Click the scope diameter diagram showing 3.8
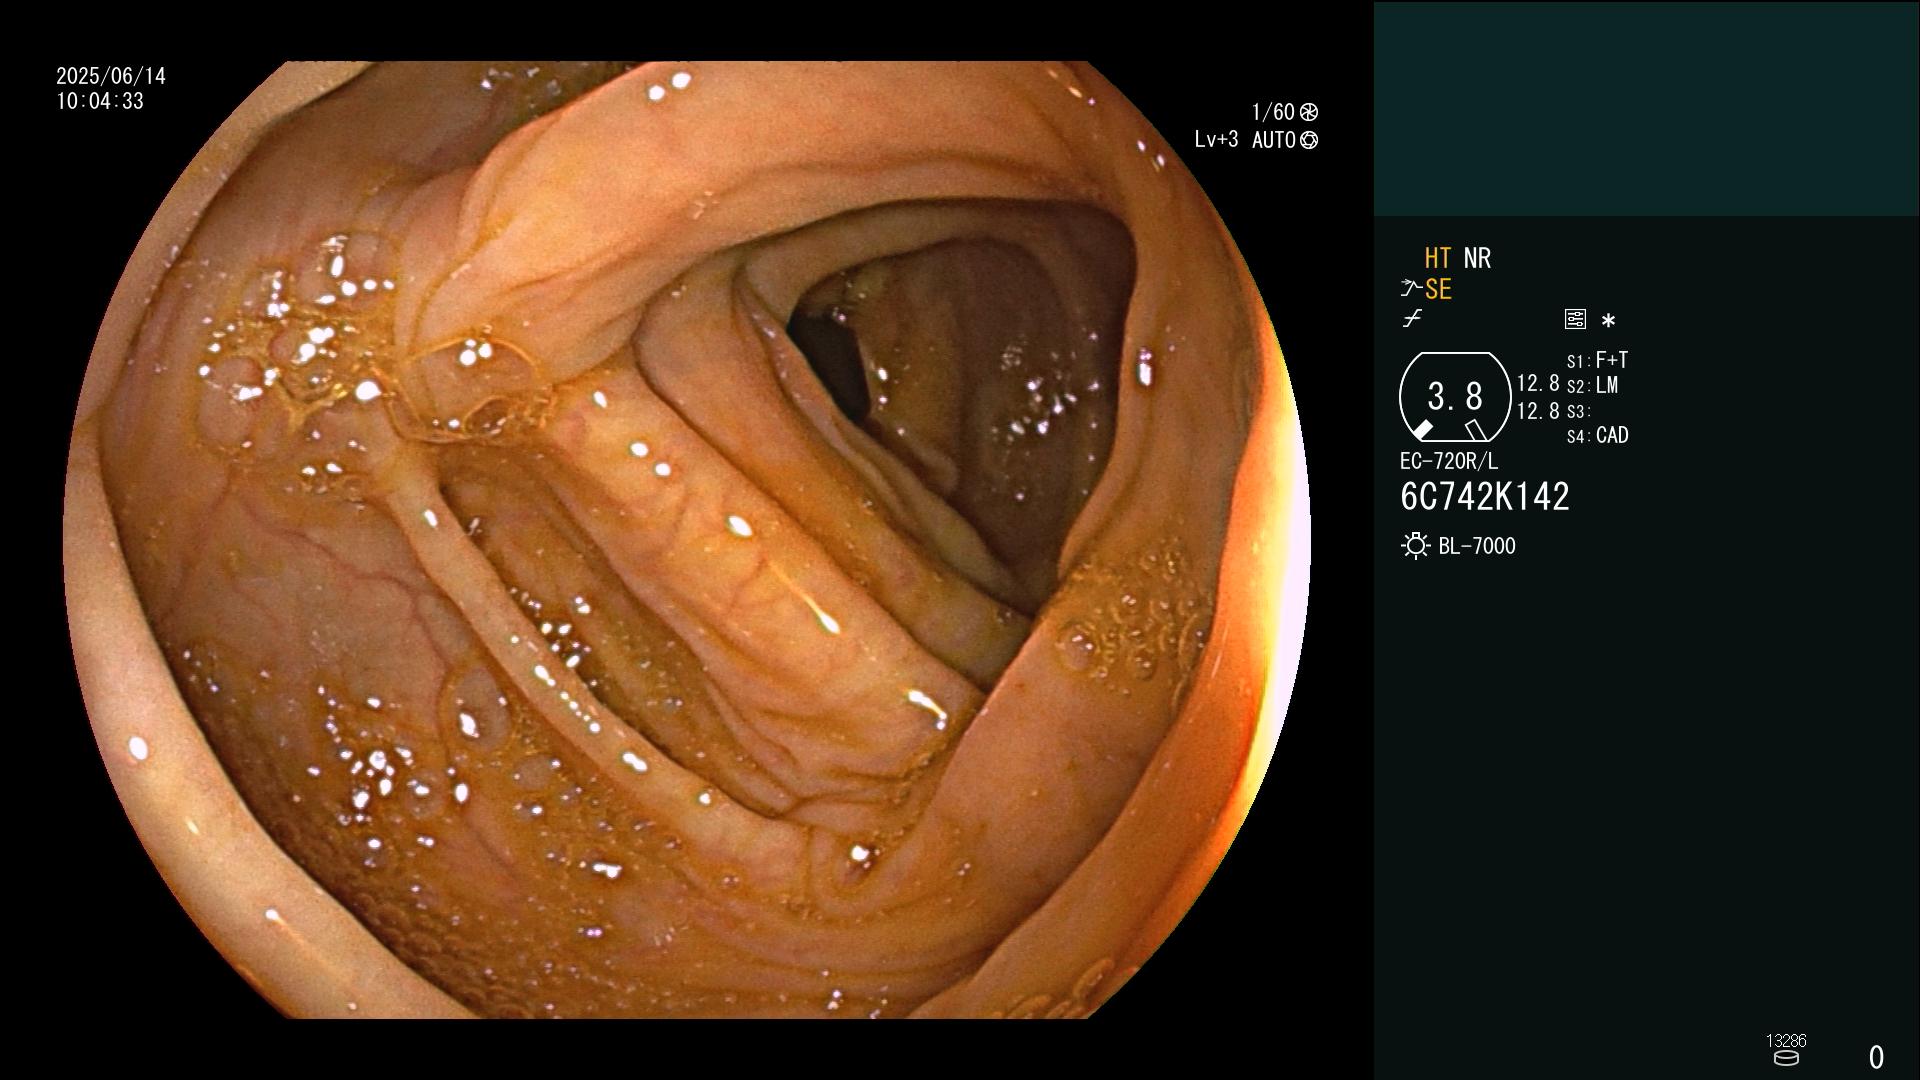 pyautogui.click(x=1455, y=397)
